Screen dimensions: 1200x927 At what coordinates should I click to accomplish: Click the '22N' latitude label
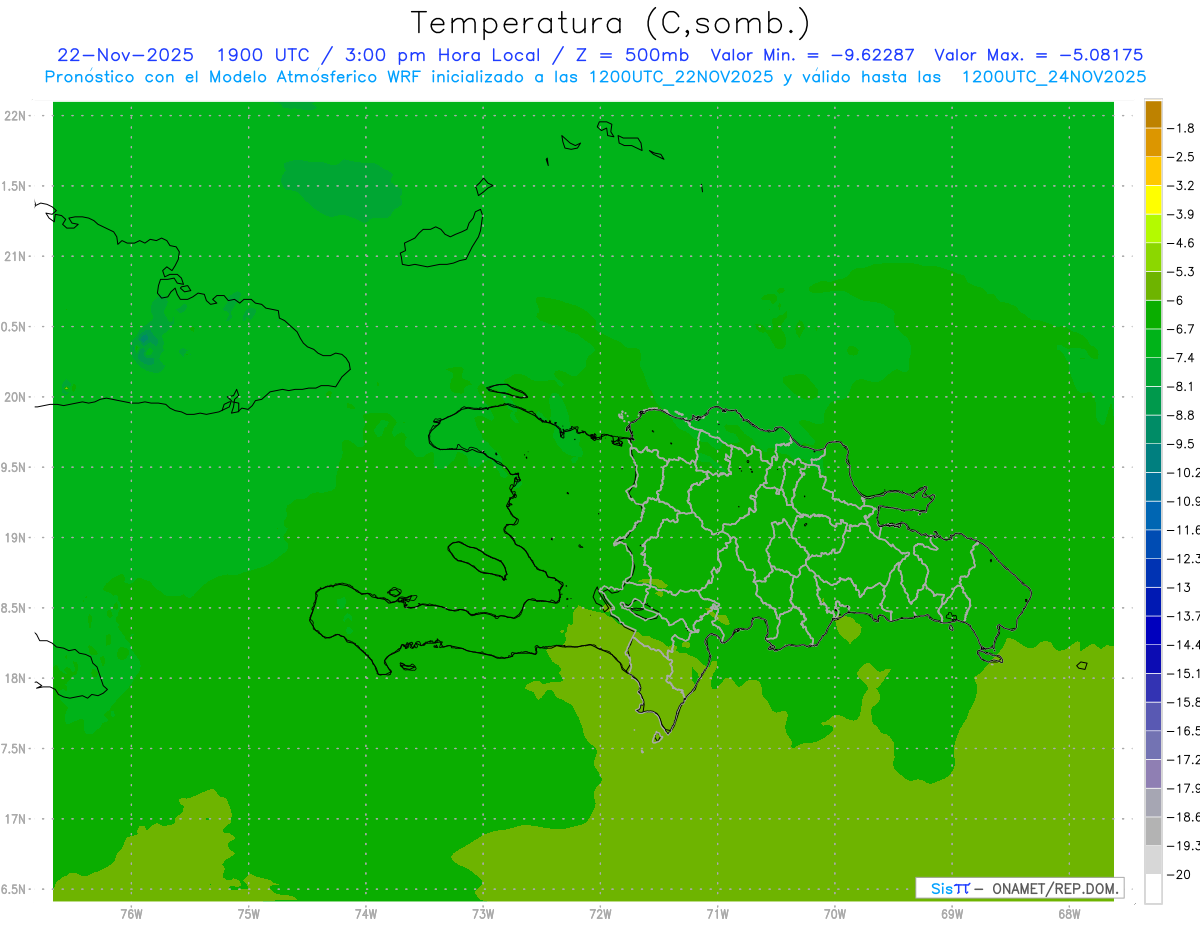click(x=16, y=116)
